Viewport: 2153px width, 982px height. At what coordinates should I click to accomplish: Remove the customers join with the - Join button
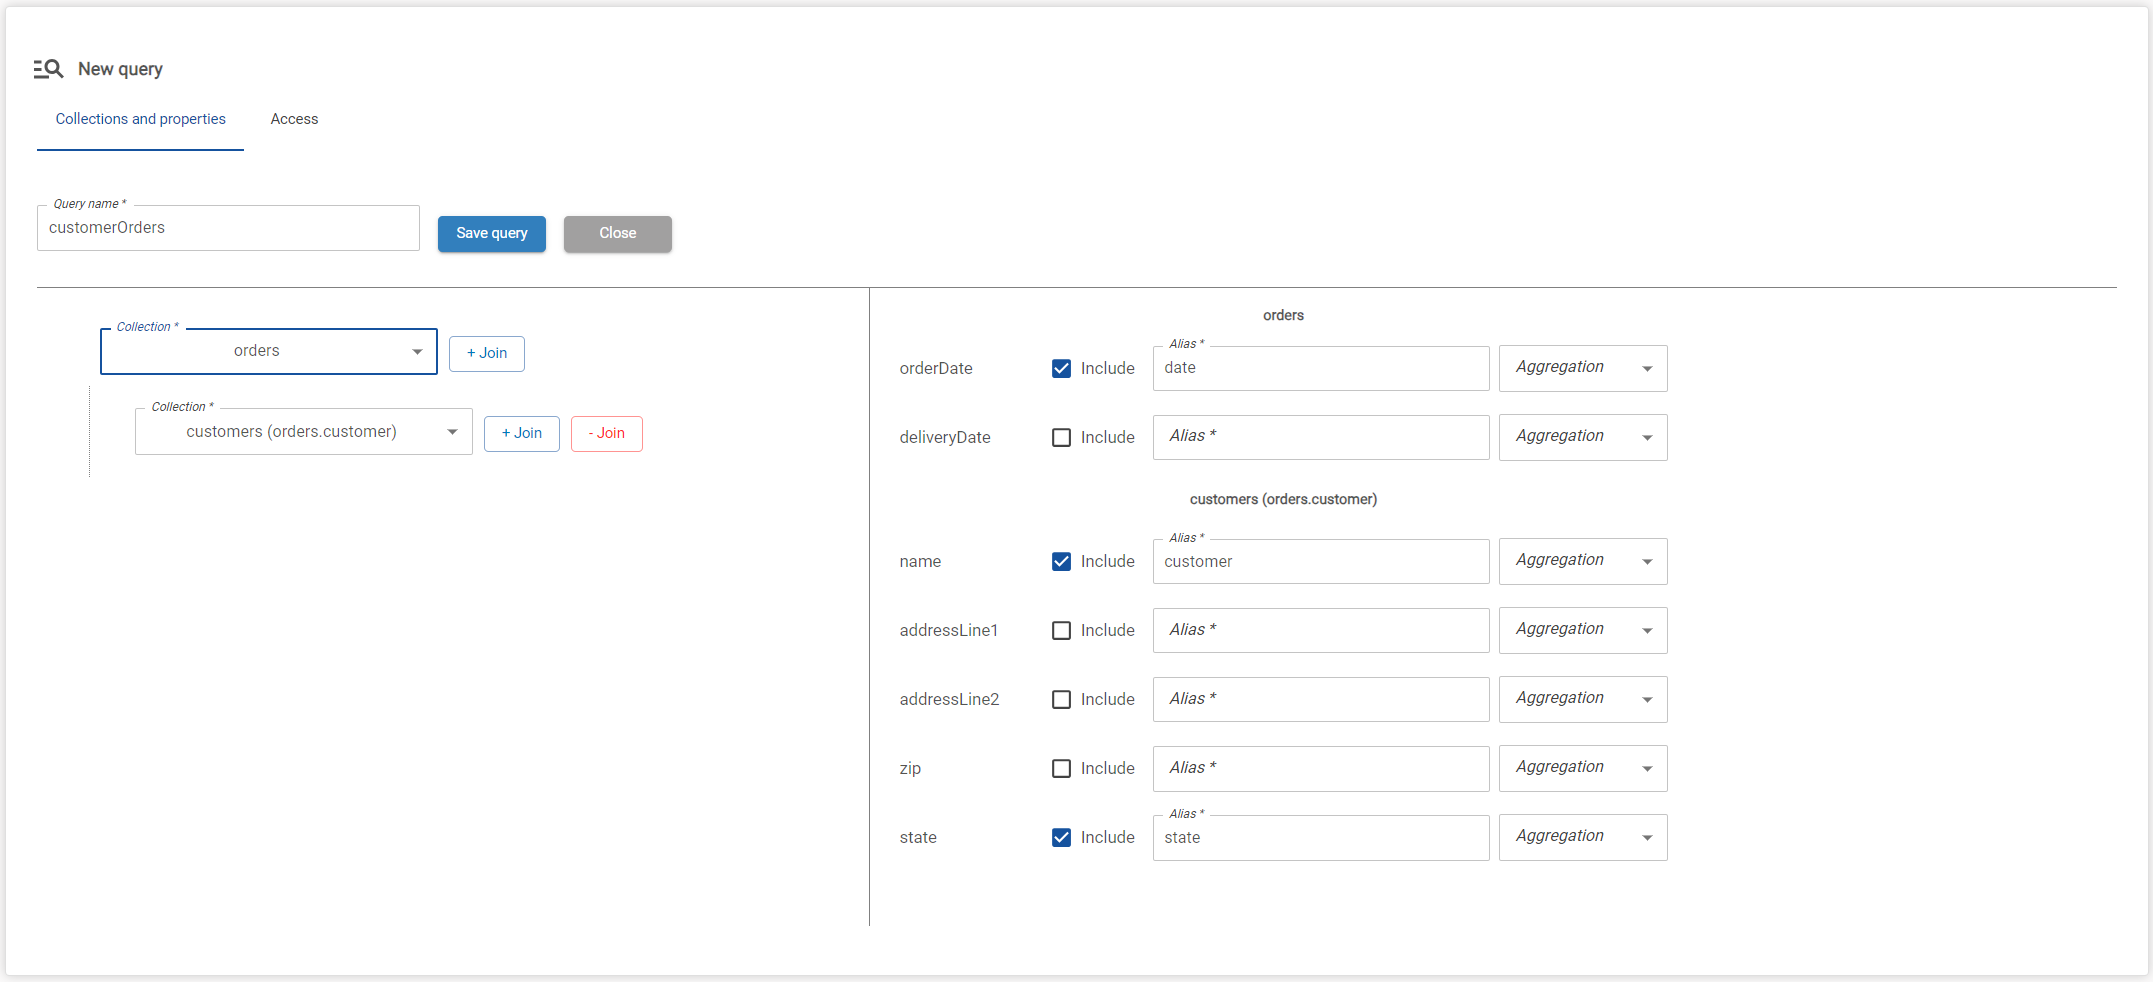[x=606, y=433]
